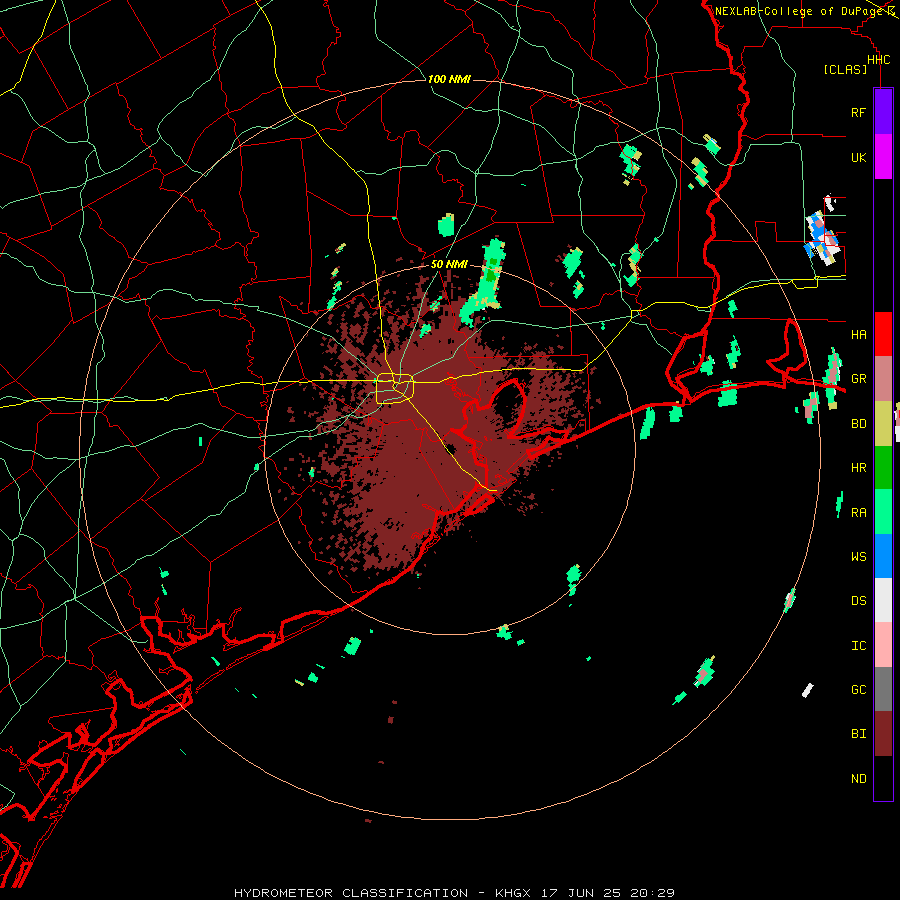The height and width of the screenshot is (900, 900).
Task: Click the NEXLAB-College of DuPage title text
Action: 799,11
